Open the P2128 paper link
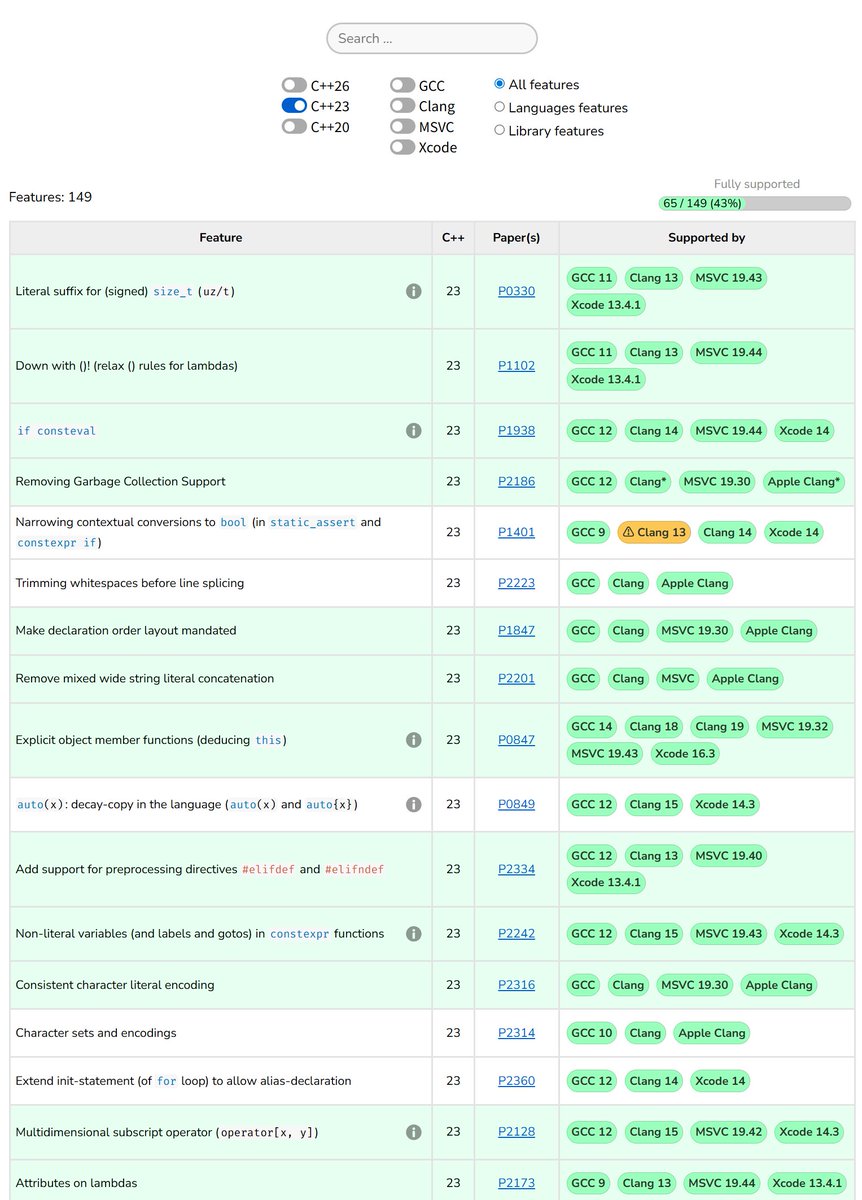 coord(516,1131)
